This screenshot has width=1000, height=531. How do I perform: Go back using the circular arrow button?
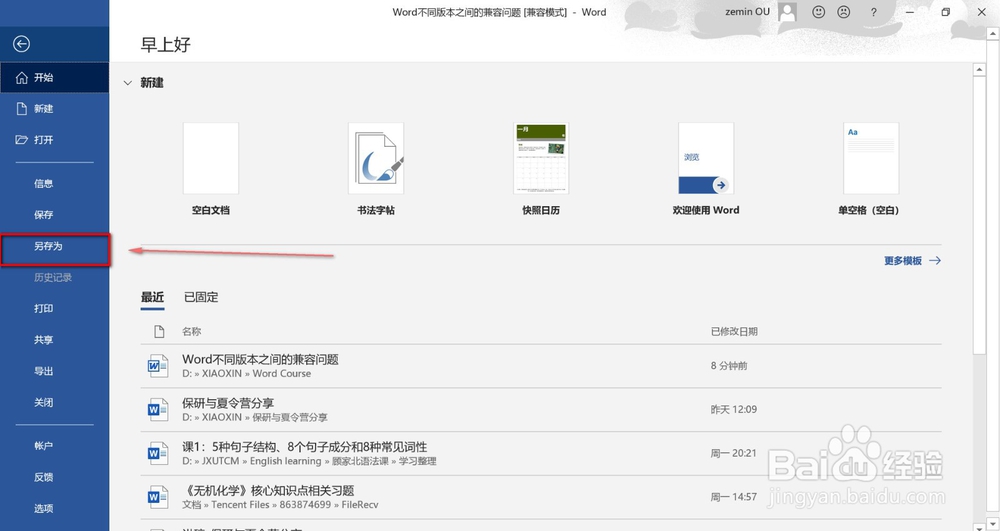21,43
